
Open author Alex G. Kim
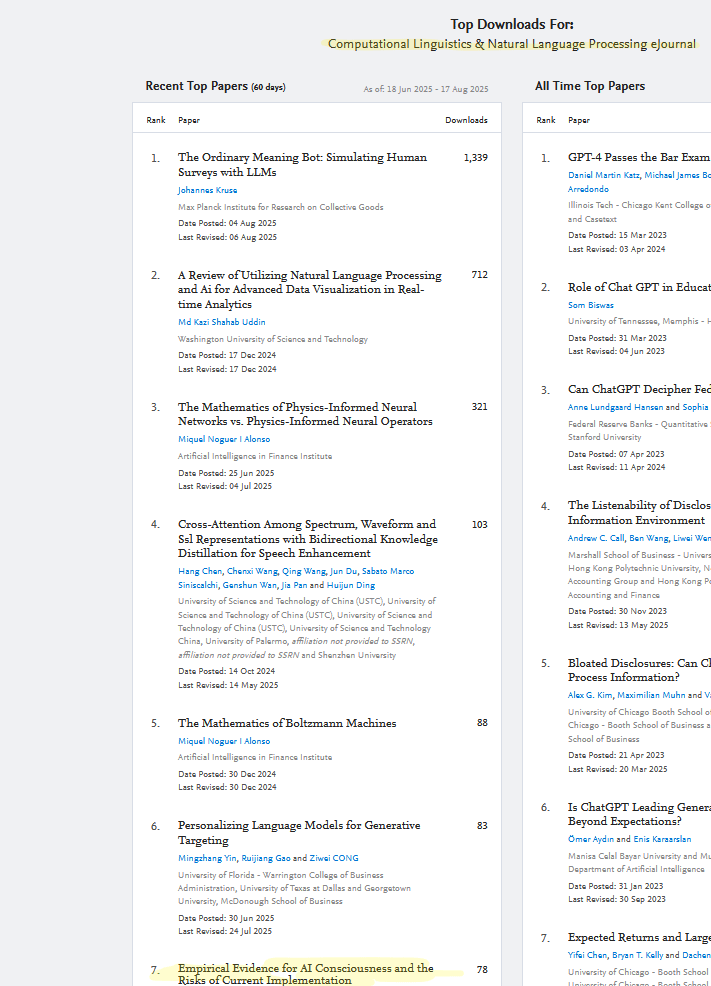click(x=590, y=695)
